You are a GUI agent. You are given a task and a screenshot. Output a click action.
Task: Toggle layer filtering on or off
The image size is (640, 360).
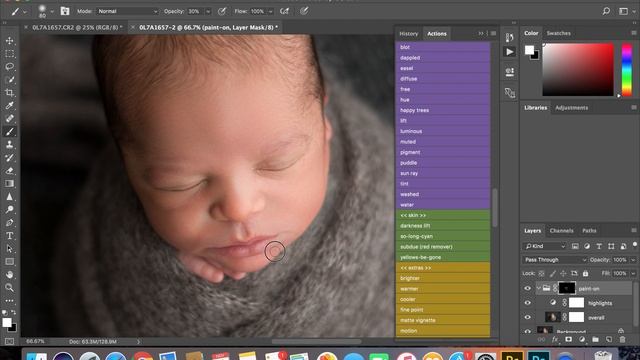(635, 244)
